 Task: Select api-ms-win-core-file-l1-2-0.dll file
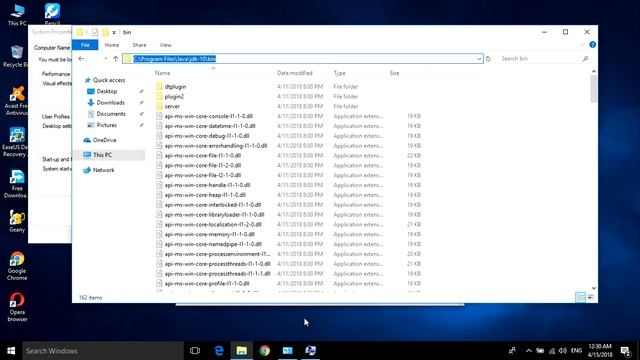(x=203, y=165)
